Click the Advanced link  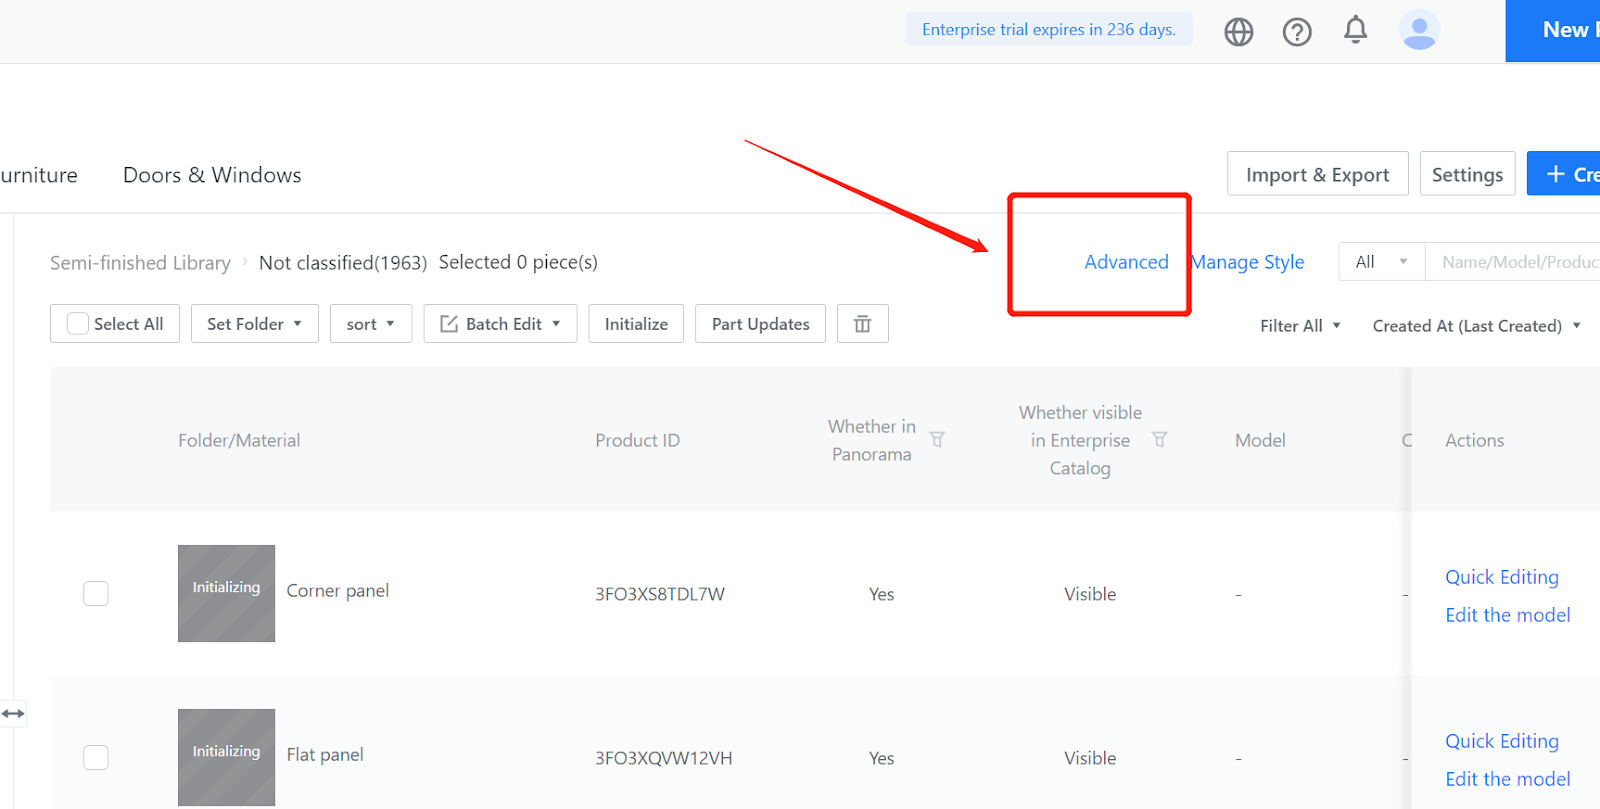(x=1126, y=262)
